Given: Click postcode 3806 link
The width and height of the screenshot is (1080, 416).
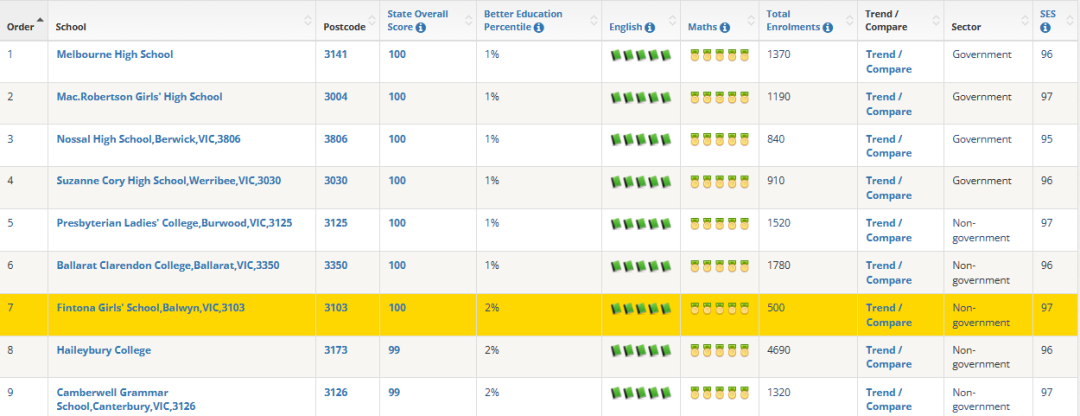Looking at the screenshot, I should pyautogui.click(x=335, y=139).
